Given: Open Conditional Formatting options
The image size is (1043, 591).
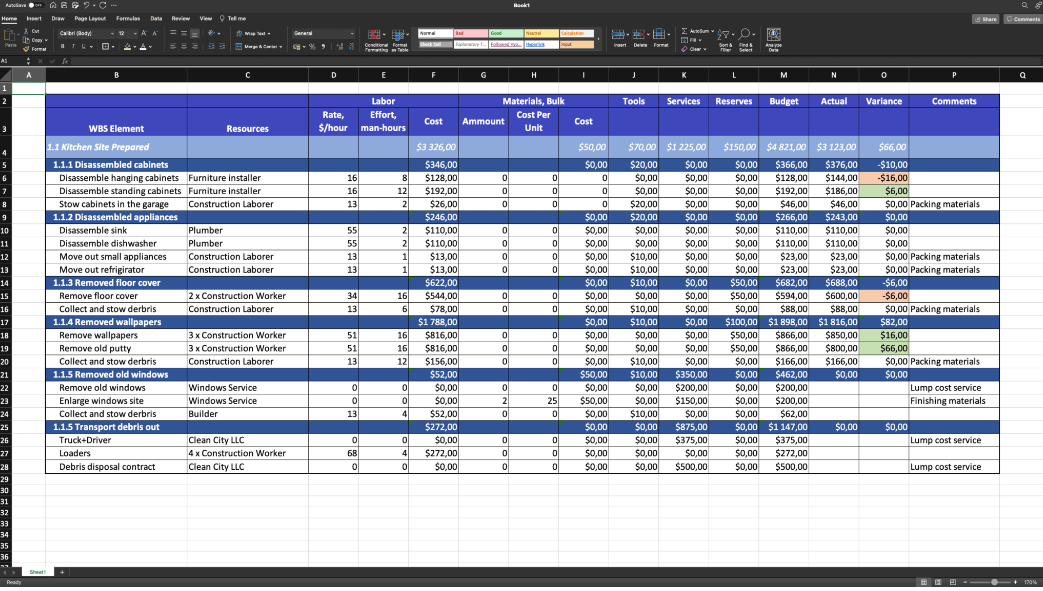Looking at the screenshot, I should click(375, 40).
